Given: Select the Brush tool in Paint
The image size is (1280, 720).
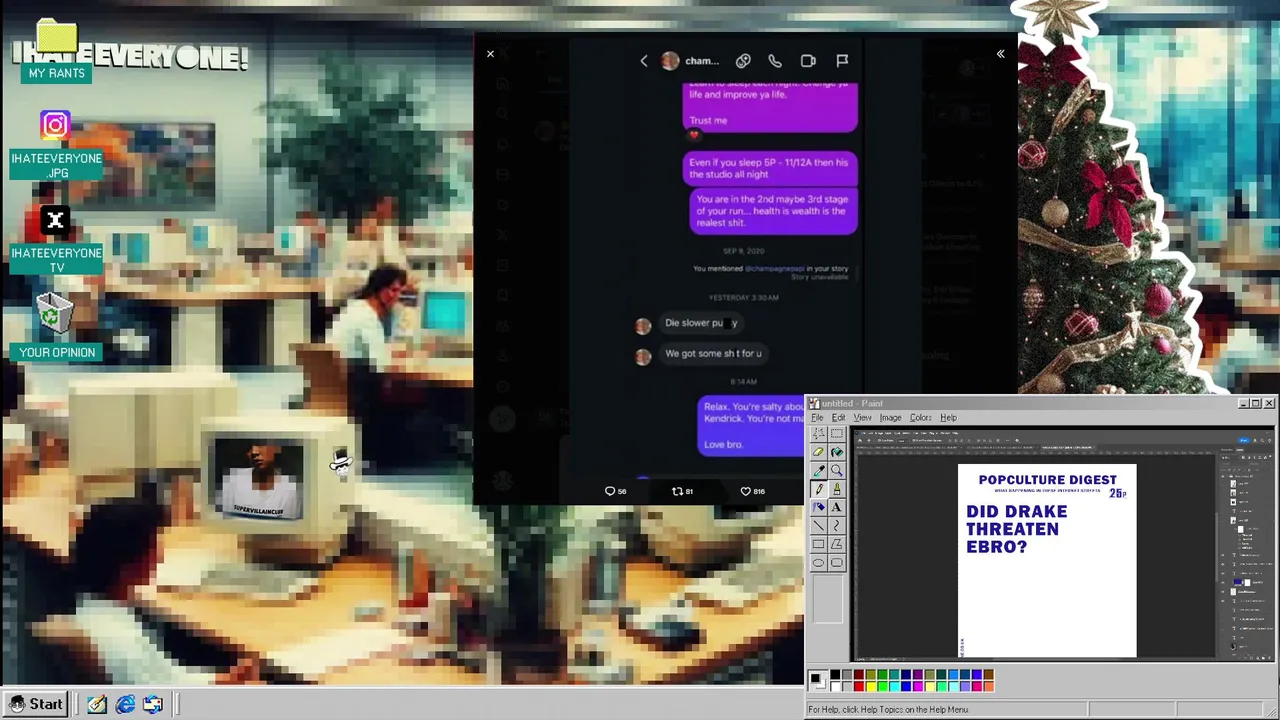Looking at the screenshot, I should coord(836,489).
